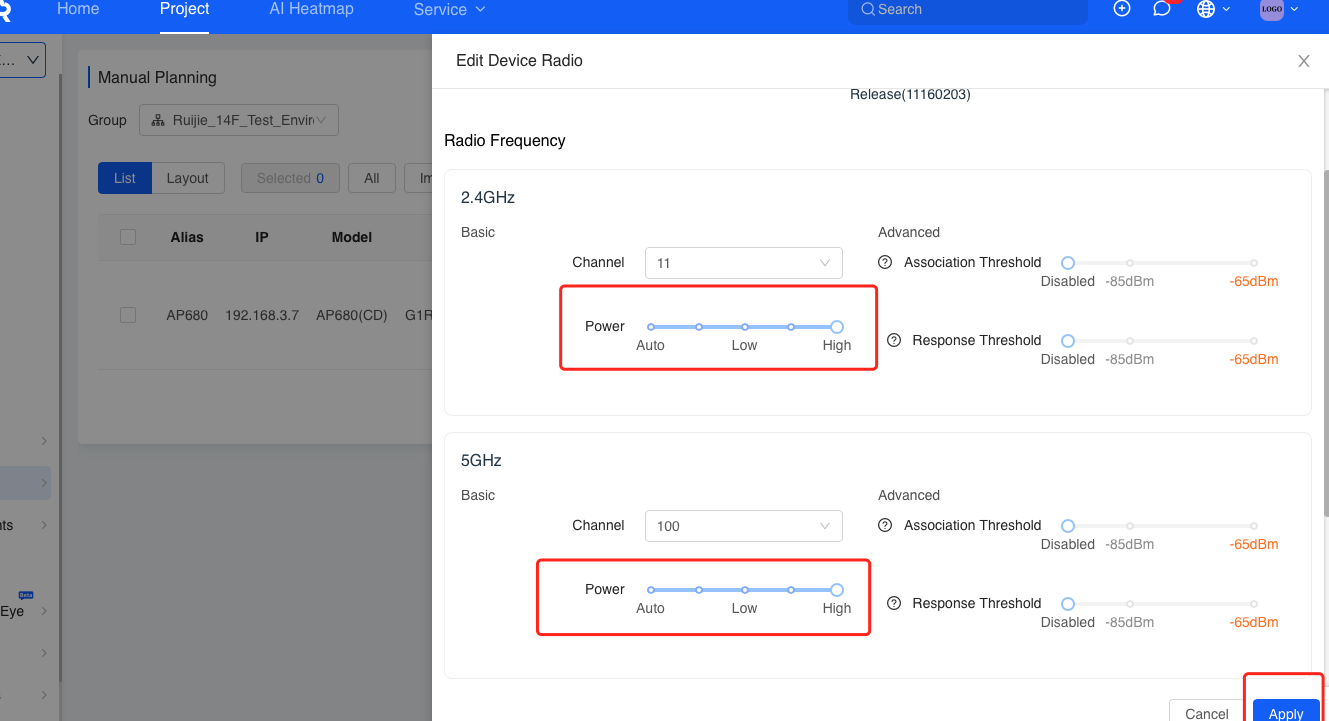The width and height of the screenshot is (1329, 721).
Task: Click the Model column header
Action: [x=352, y=237]
